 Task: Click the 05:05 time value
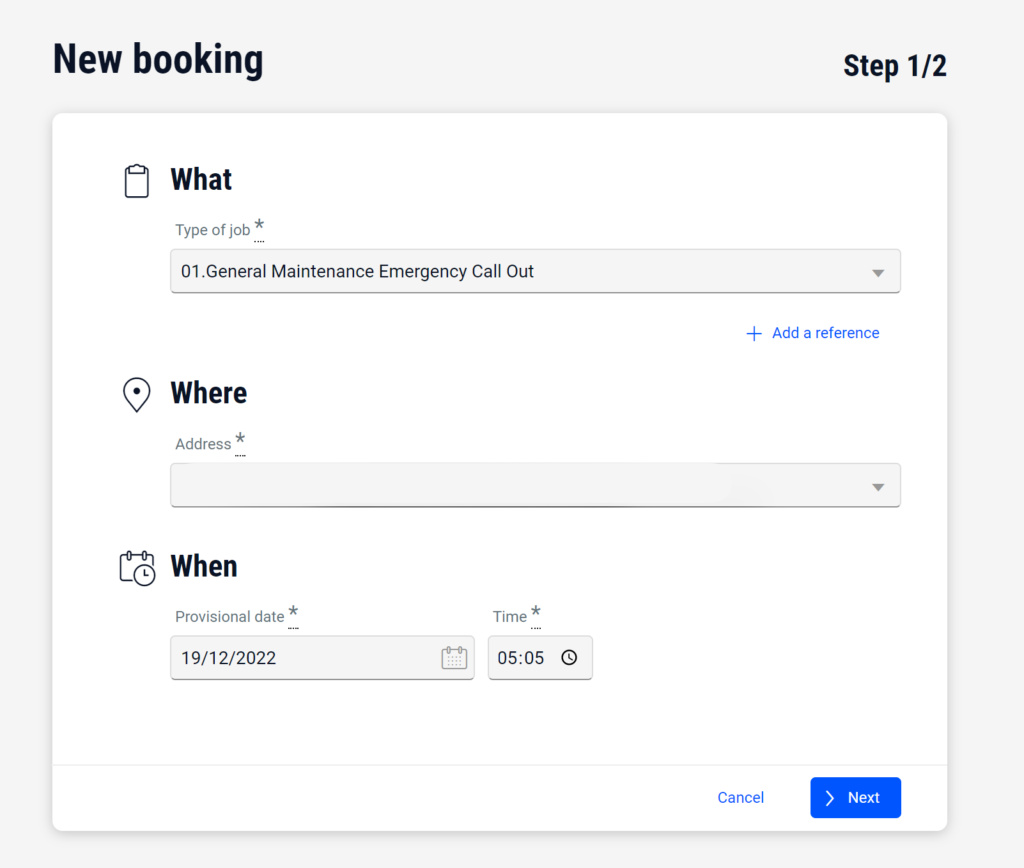[520, 658]
